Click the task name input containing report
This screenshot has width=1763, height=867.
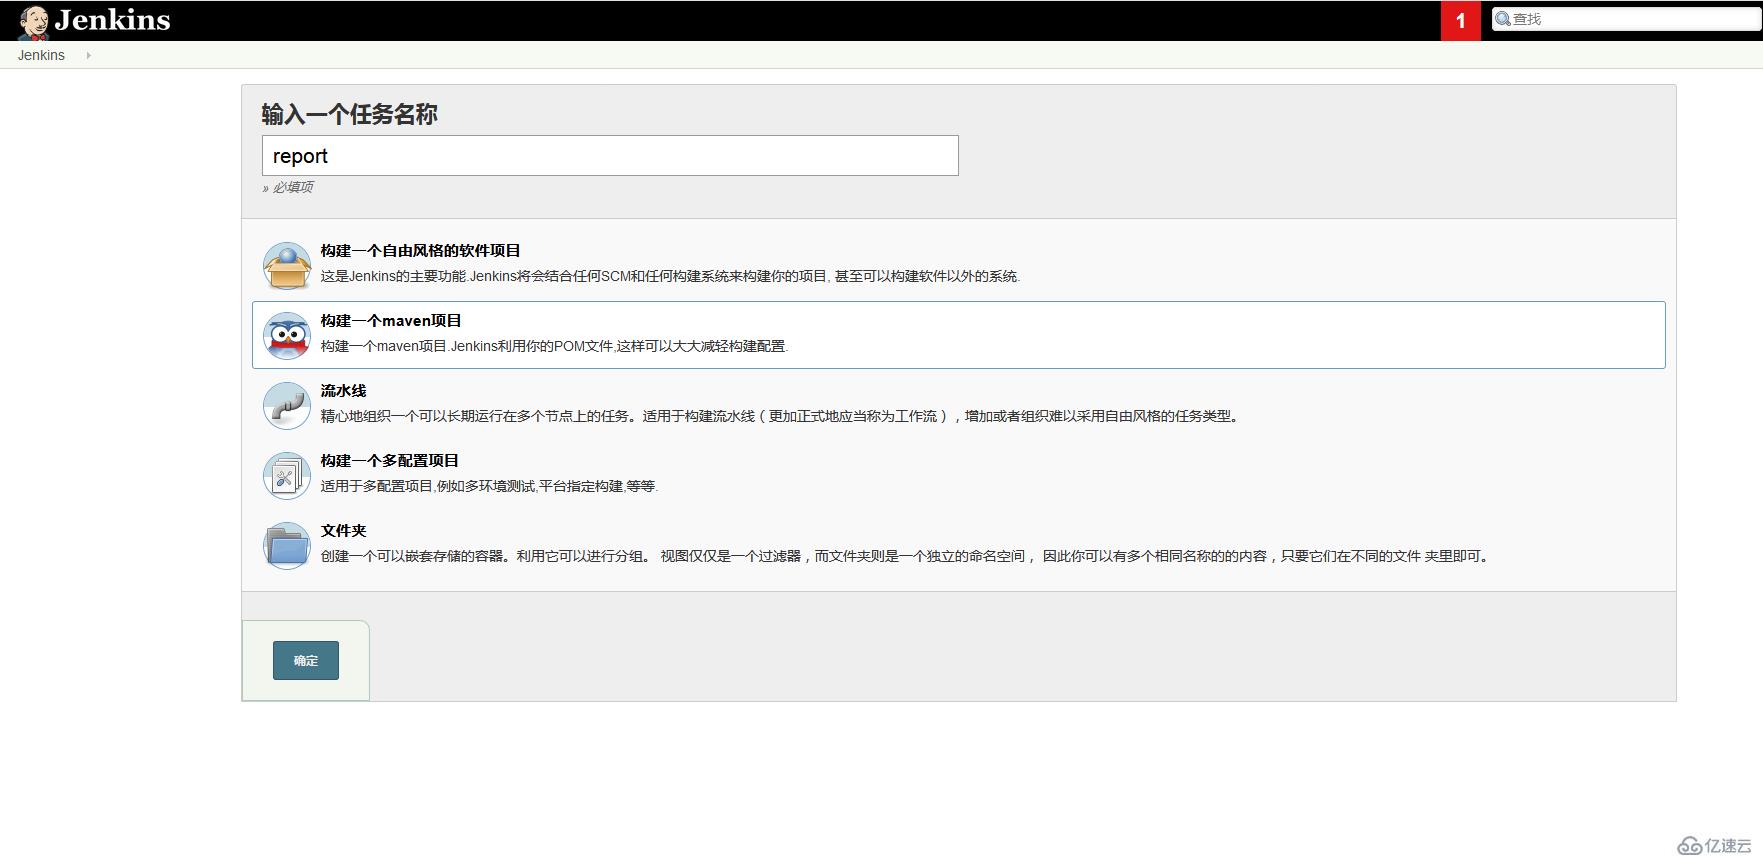pyautogui.click(x=610, y=156)
